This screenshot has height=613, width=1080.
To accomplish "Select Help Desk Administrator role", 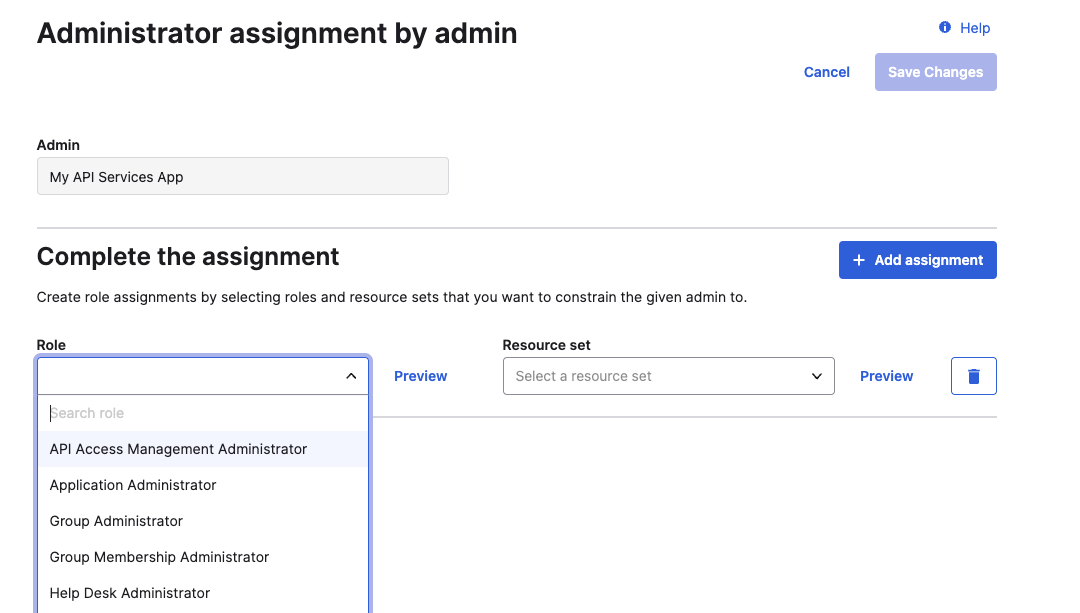I will [x=203, y=593].
